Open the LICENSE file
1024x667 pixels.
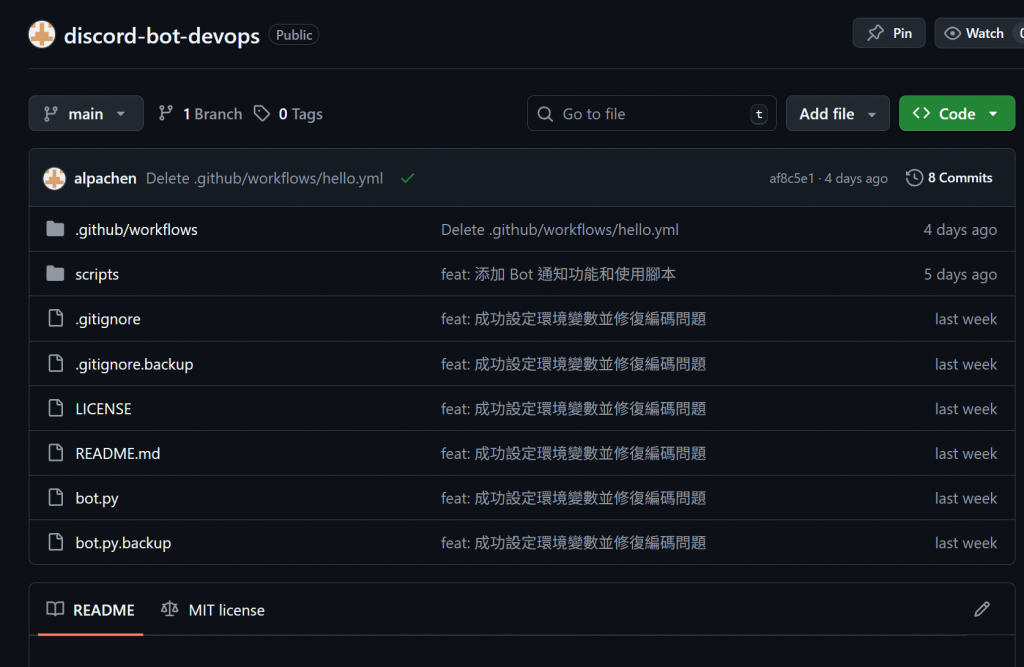(103, 409)
